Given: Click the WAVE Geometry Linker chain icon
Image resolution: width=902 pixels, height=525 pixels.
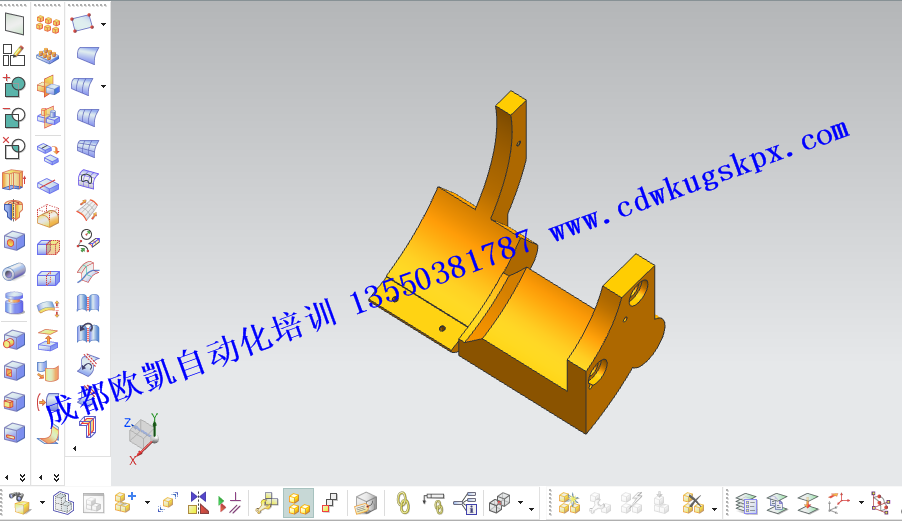Looking at the screenshot, I should pos(403,503).
